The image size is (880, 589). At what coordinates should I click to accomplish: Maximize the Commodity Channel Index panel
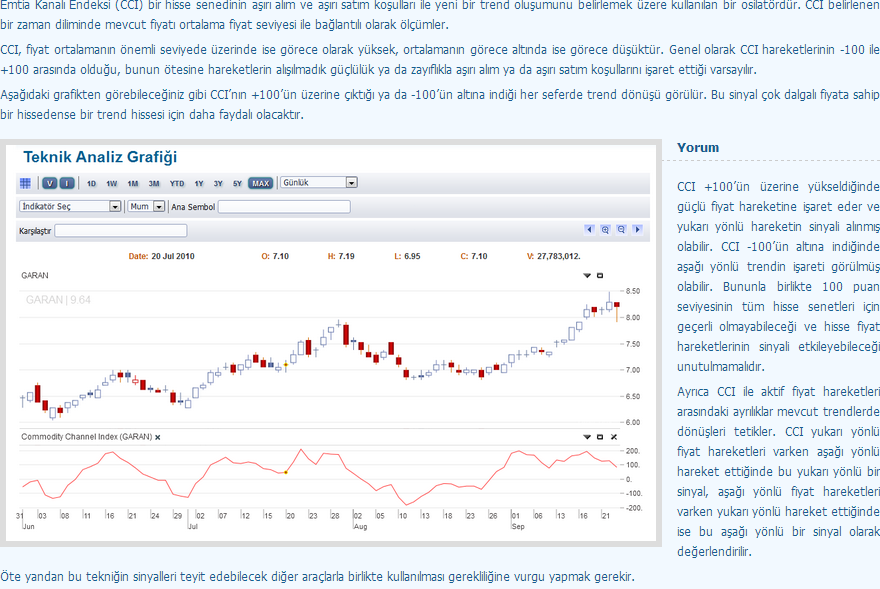tap(600, 437)
